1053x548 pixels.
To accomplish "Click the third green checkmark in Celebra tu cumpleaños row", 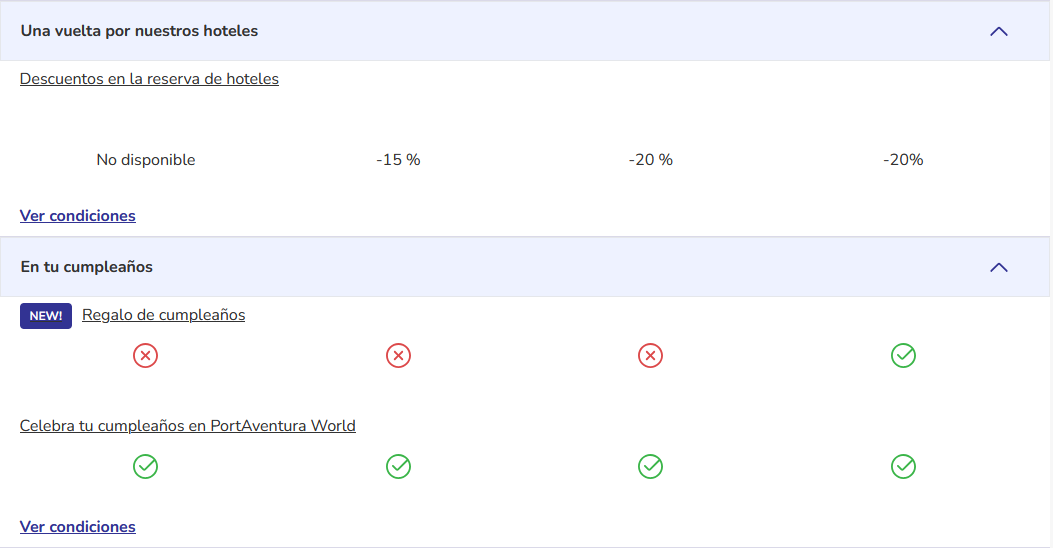I will [650, 466].
